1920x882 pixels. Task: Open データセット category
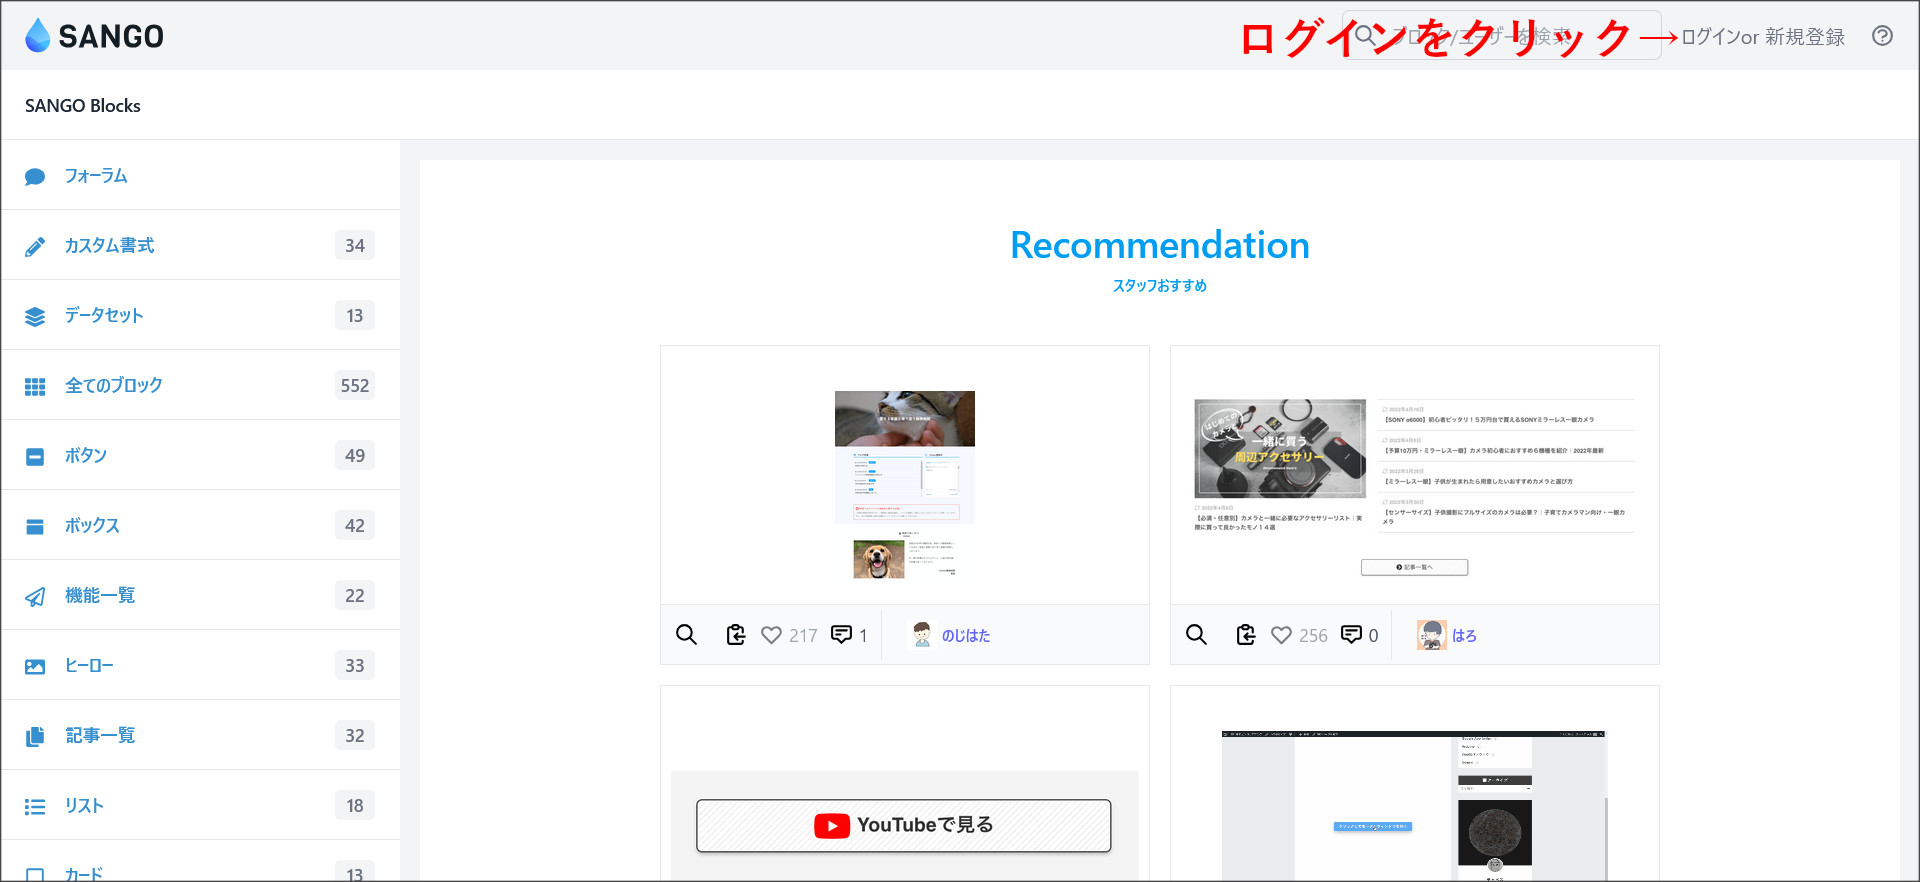(104, 316)
